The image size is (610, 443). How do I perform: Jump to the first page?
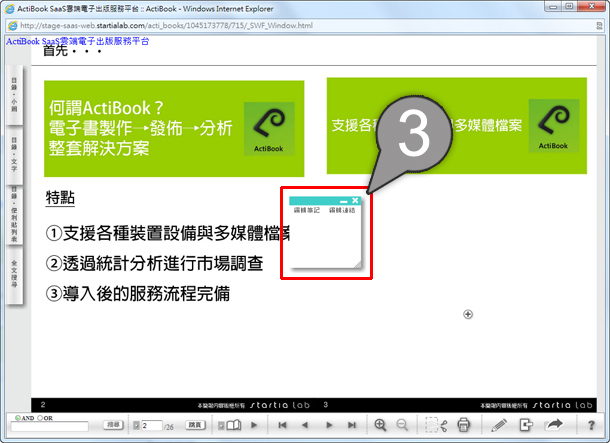click(x=282, y=425)
